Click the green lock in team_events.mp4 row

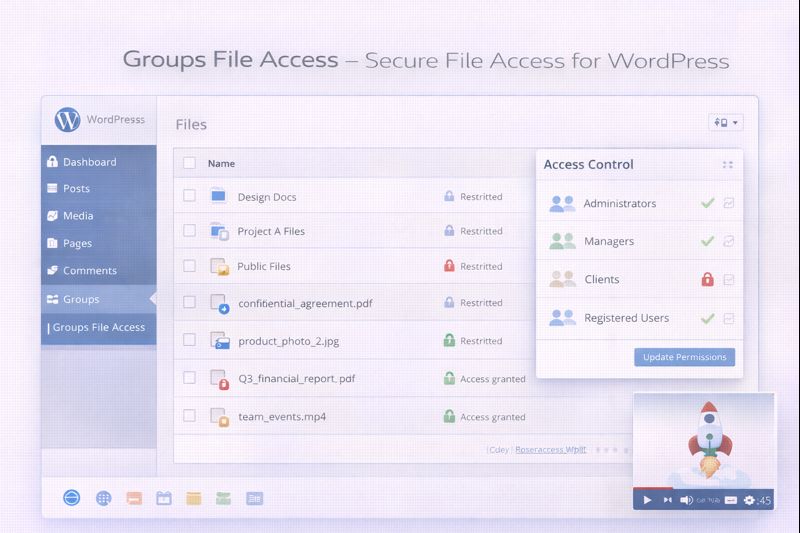point(449,416)
